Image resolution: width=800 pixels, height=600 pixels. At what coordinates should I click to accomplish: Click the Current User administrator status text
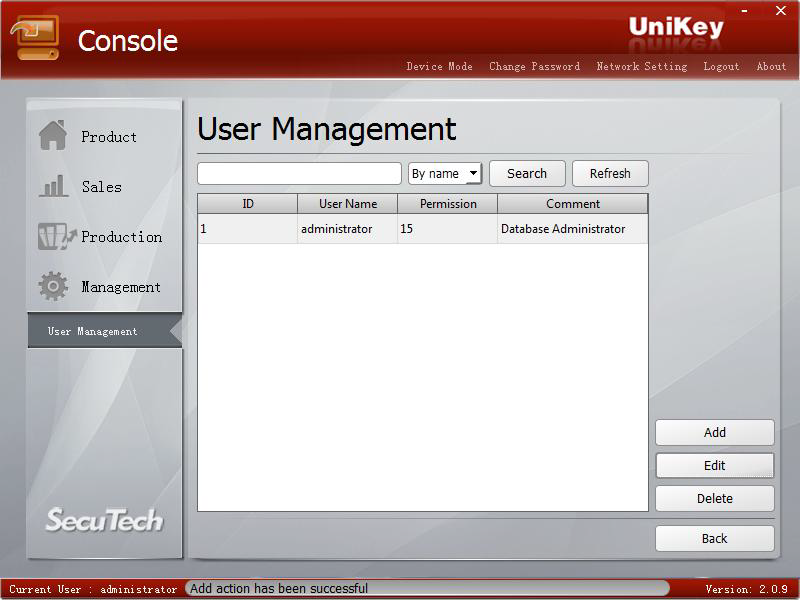pyautogui.click(x=93, y=589)
